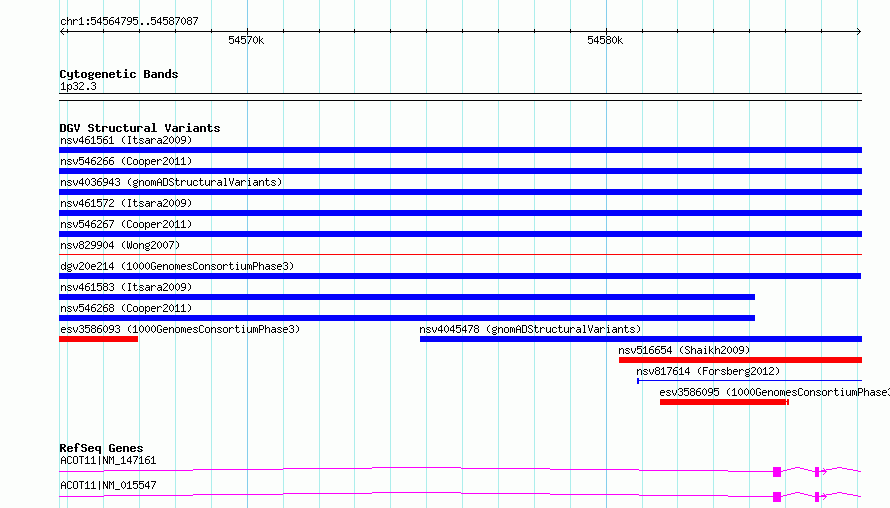Image resolution: width=890 pixels, height=508 pixels.
Task: Open the nsv461572 (Itsara2009) label
Action: pyautogui.click(x=126, y=203)
